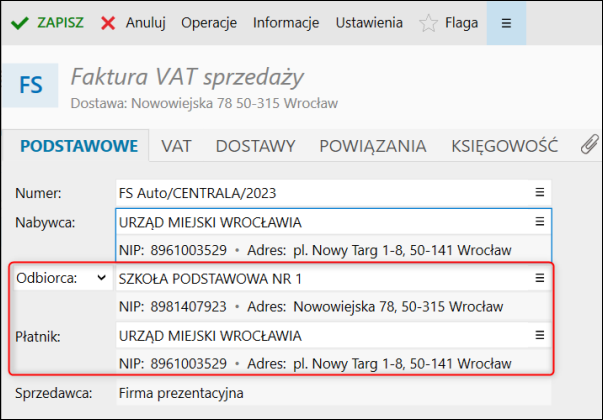
Task: Open the Odbiorca field list icon
Action: [540, 278]
